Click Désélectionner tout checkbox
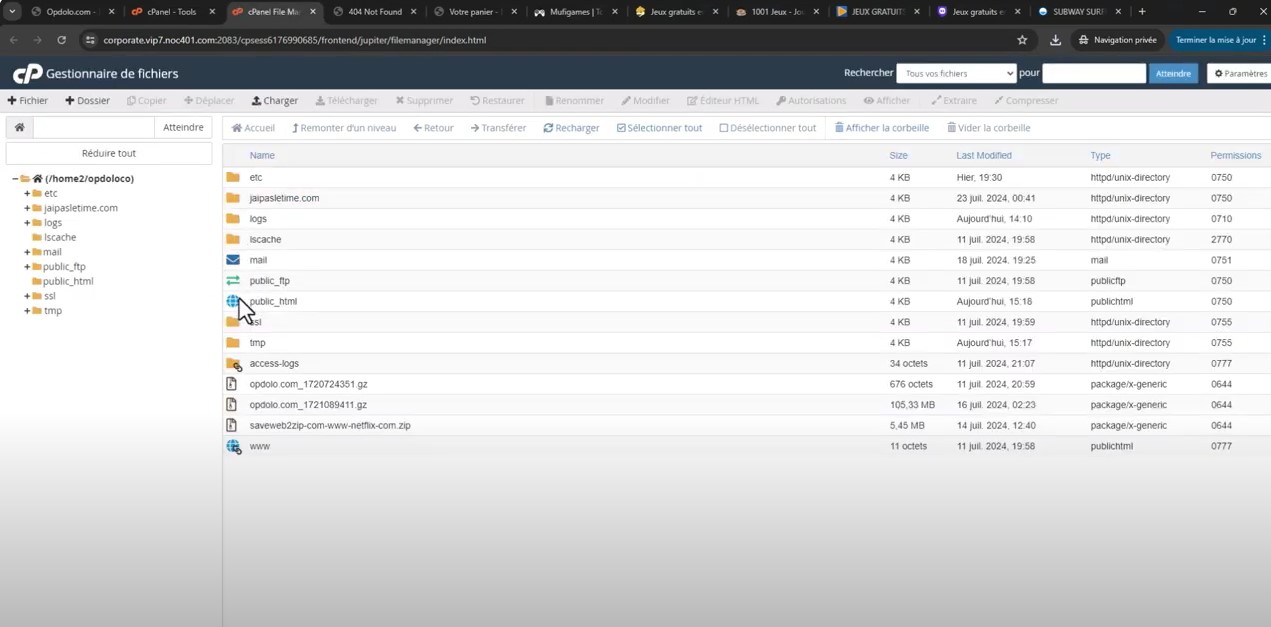Viewport: 1271px width, 627px height. tap(724, 128)
